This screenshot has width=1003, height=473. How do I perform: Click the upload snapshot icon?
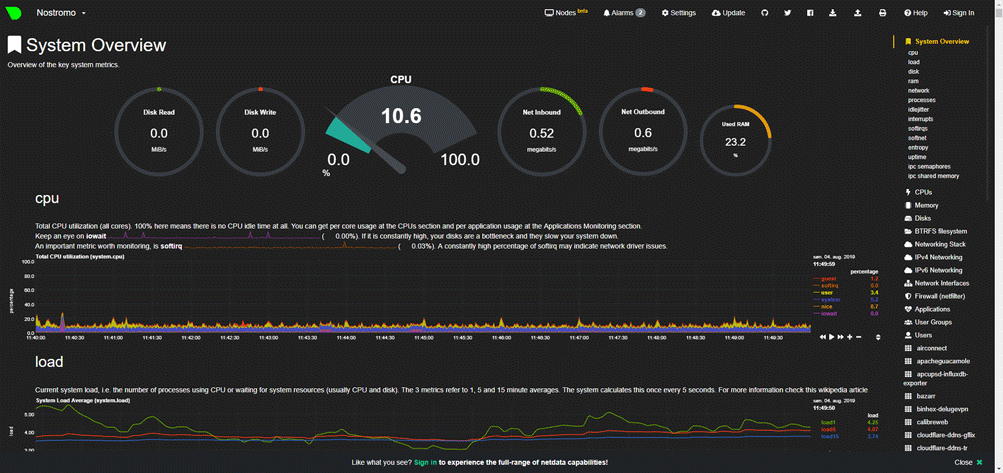pos(857,13)
